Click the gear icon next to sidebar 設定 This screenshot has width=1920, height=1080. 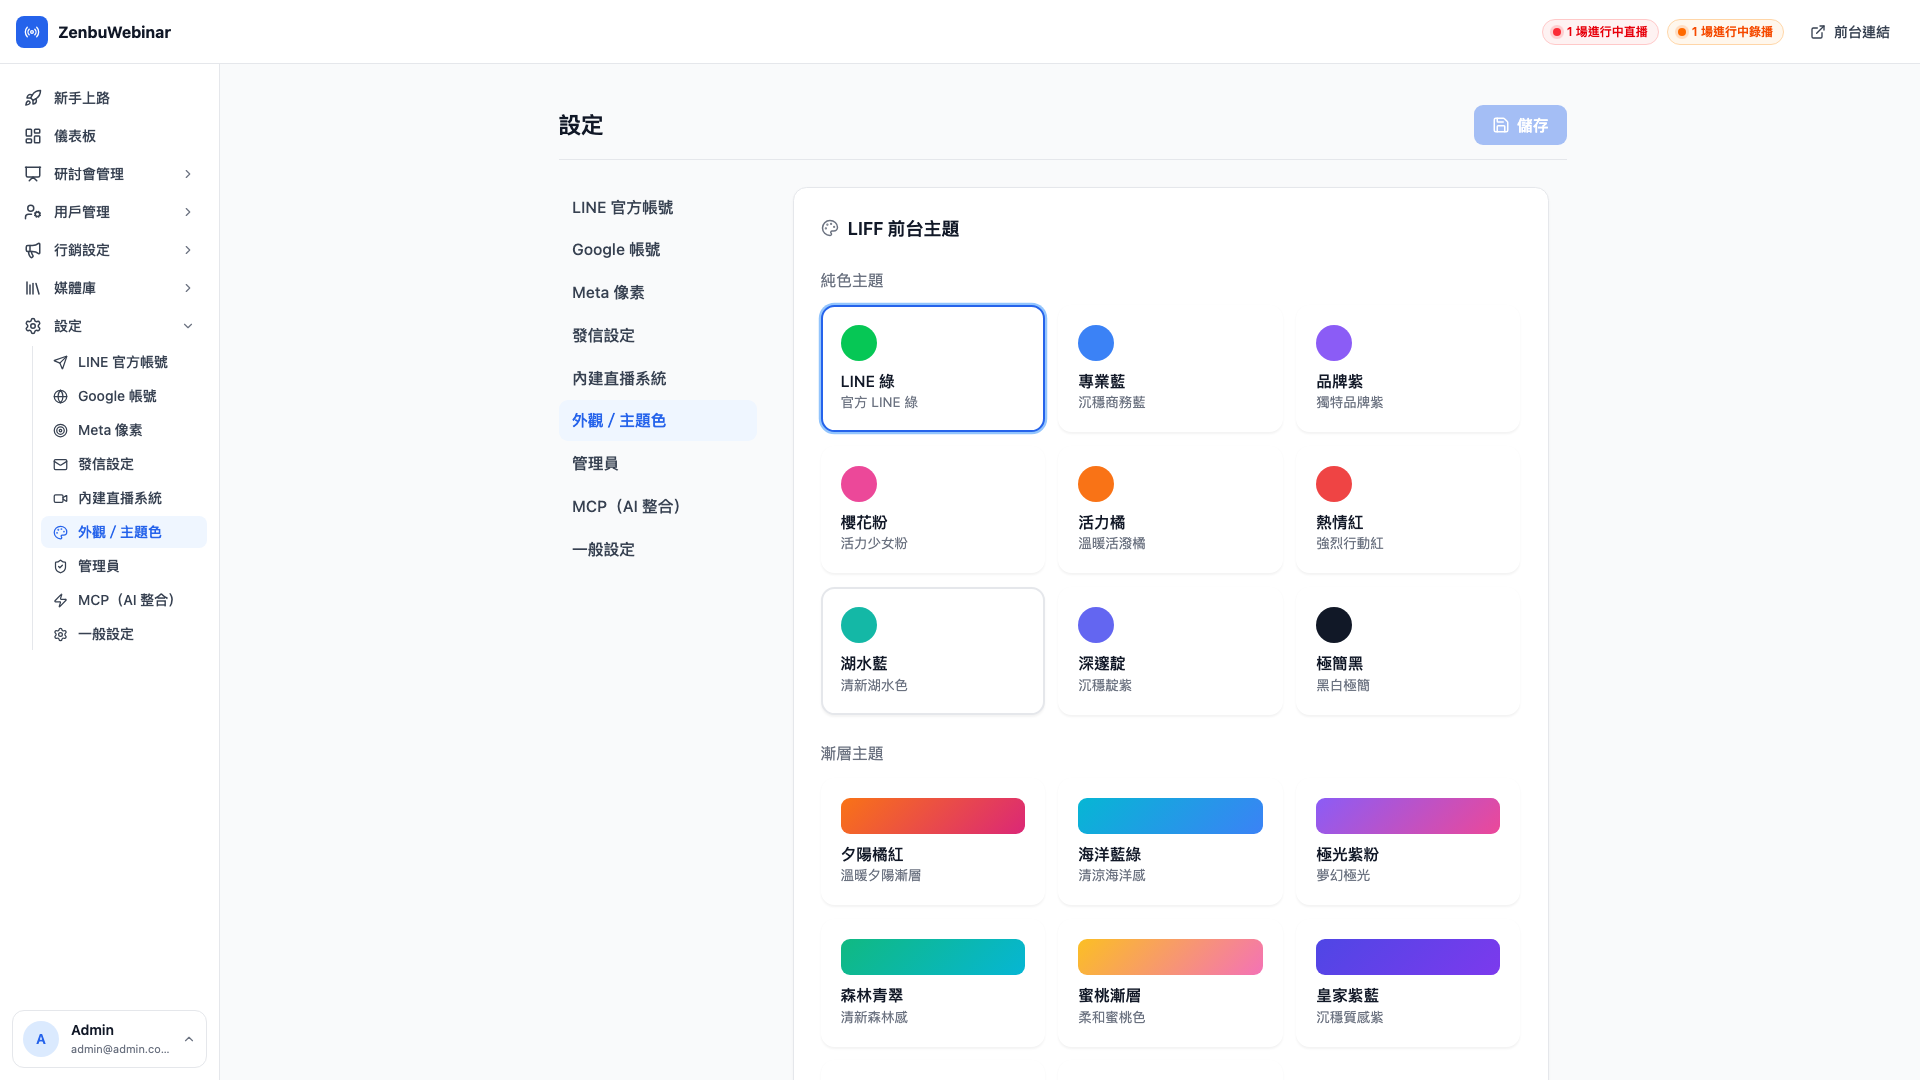point(33,326)
